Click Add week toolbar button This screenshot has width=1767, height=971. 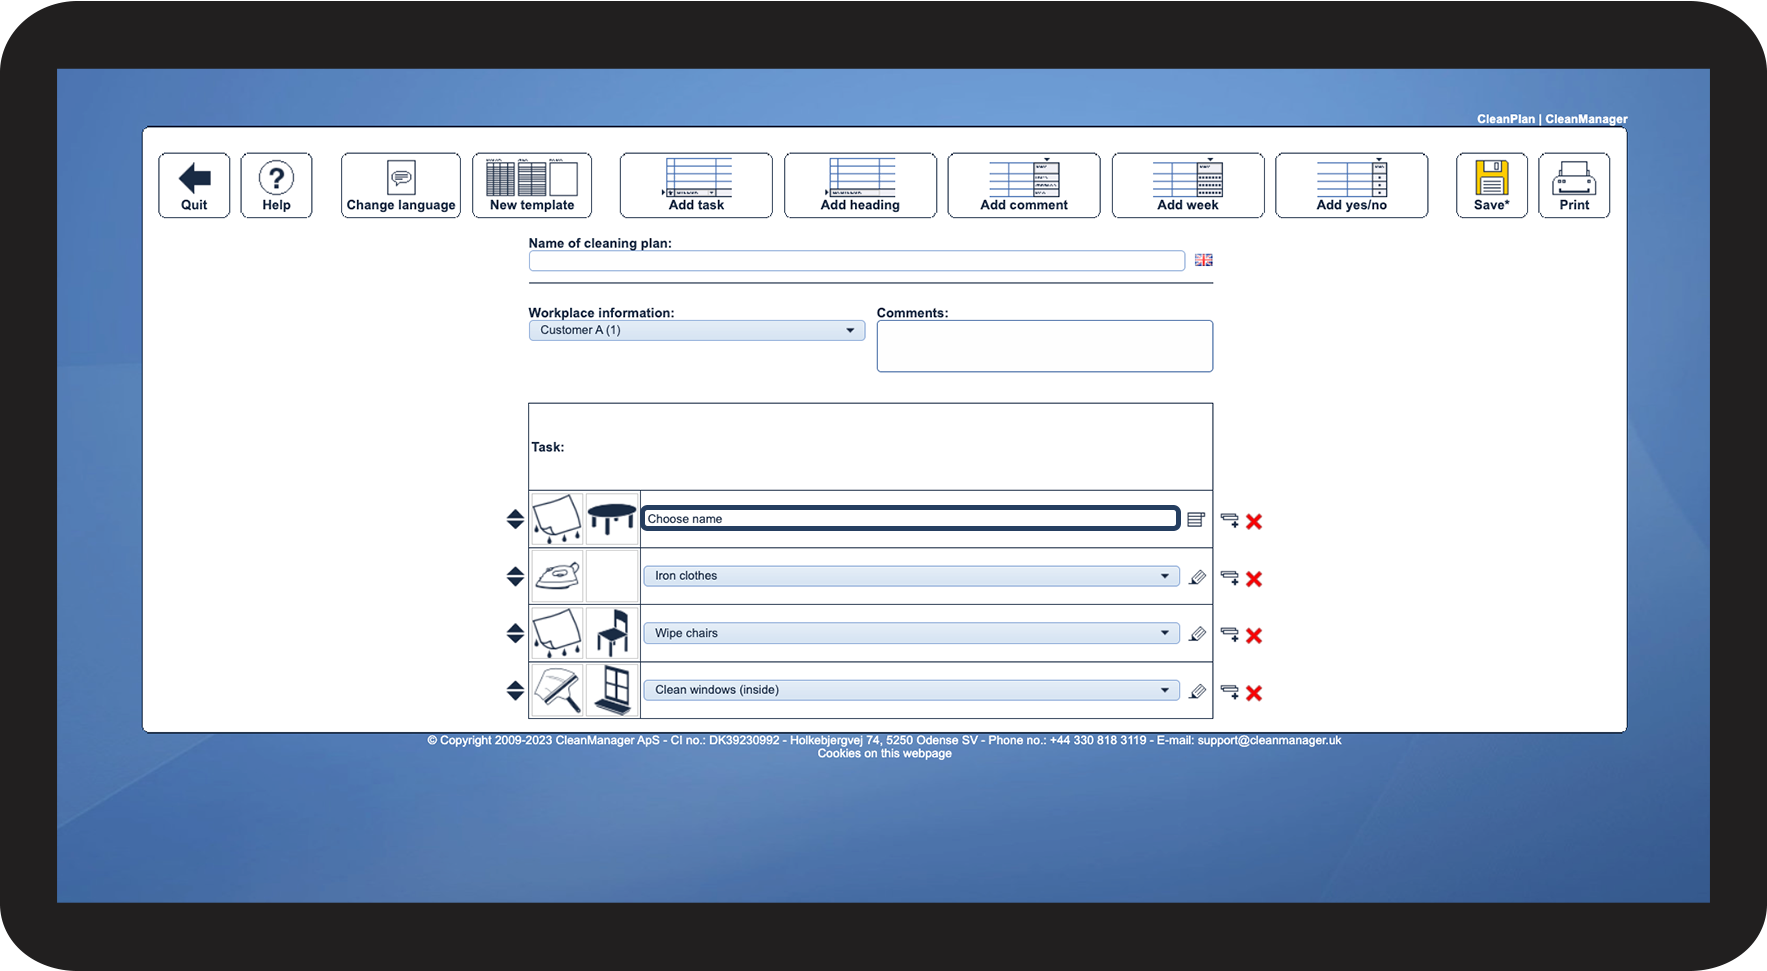pos(1188,185)
